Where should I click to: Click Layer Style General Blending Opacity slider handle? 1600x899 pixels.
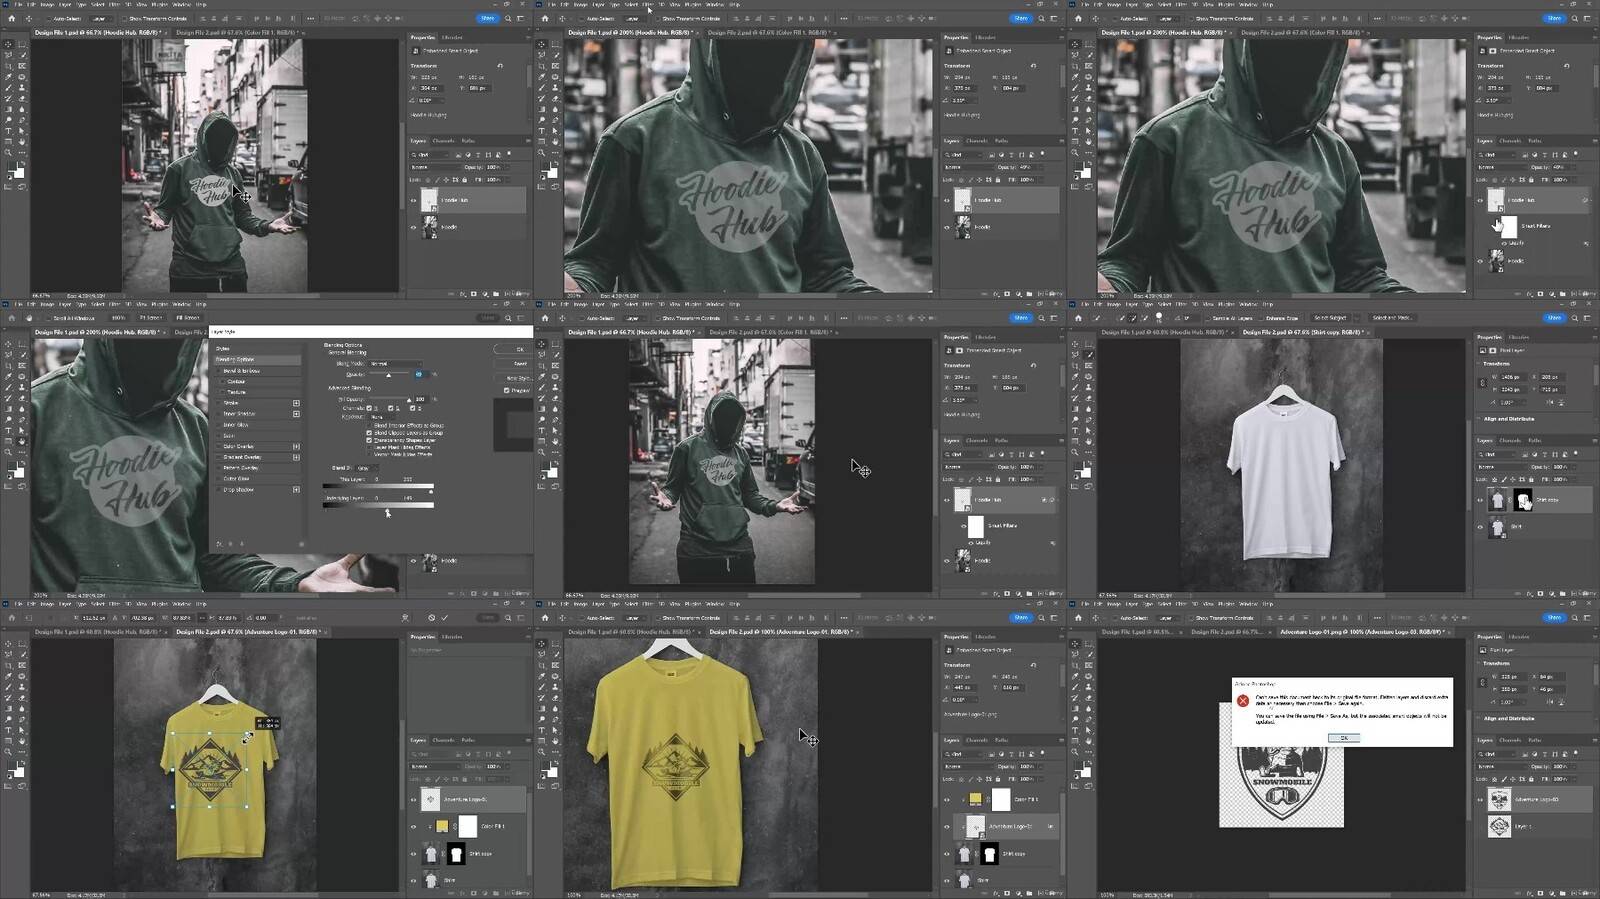tap(388, 375)
